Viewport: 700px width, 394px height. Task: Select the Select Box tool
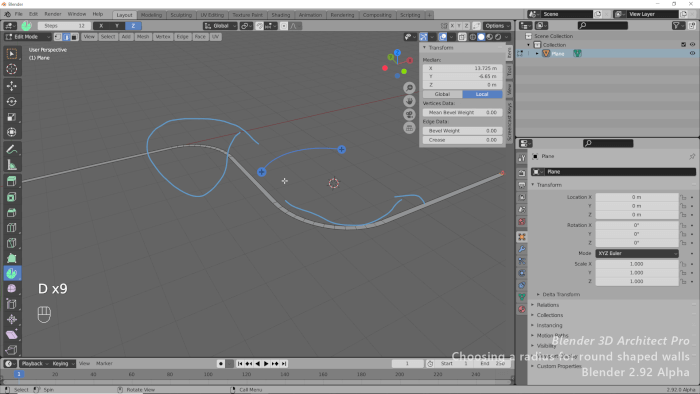12,54
